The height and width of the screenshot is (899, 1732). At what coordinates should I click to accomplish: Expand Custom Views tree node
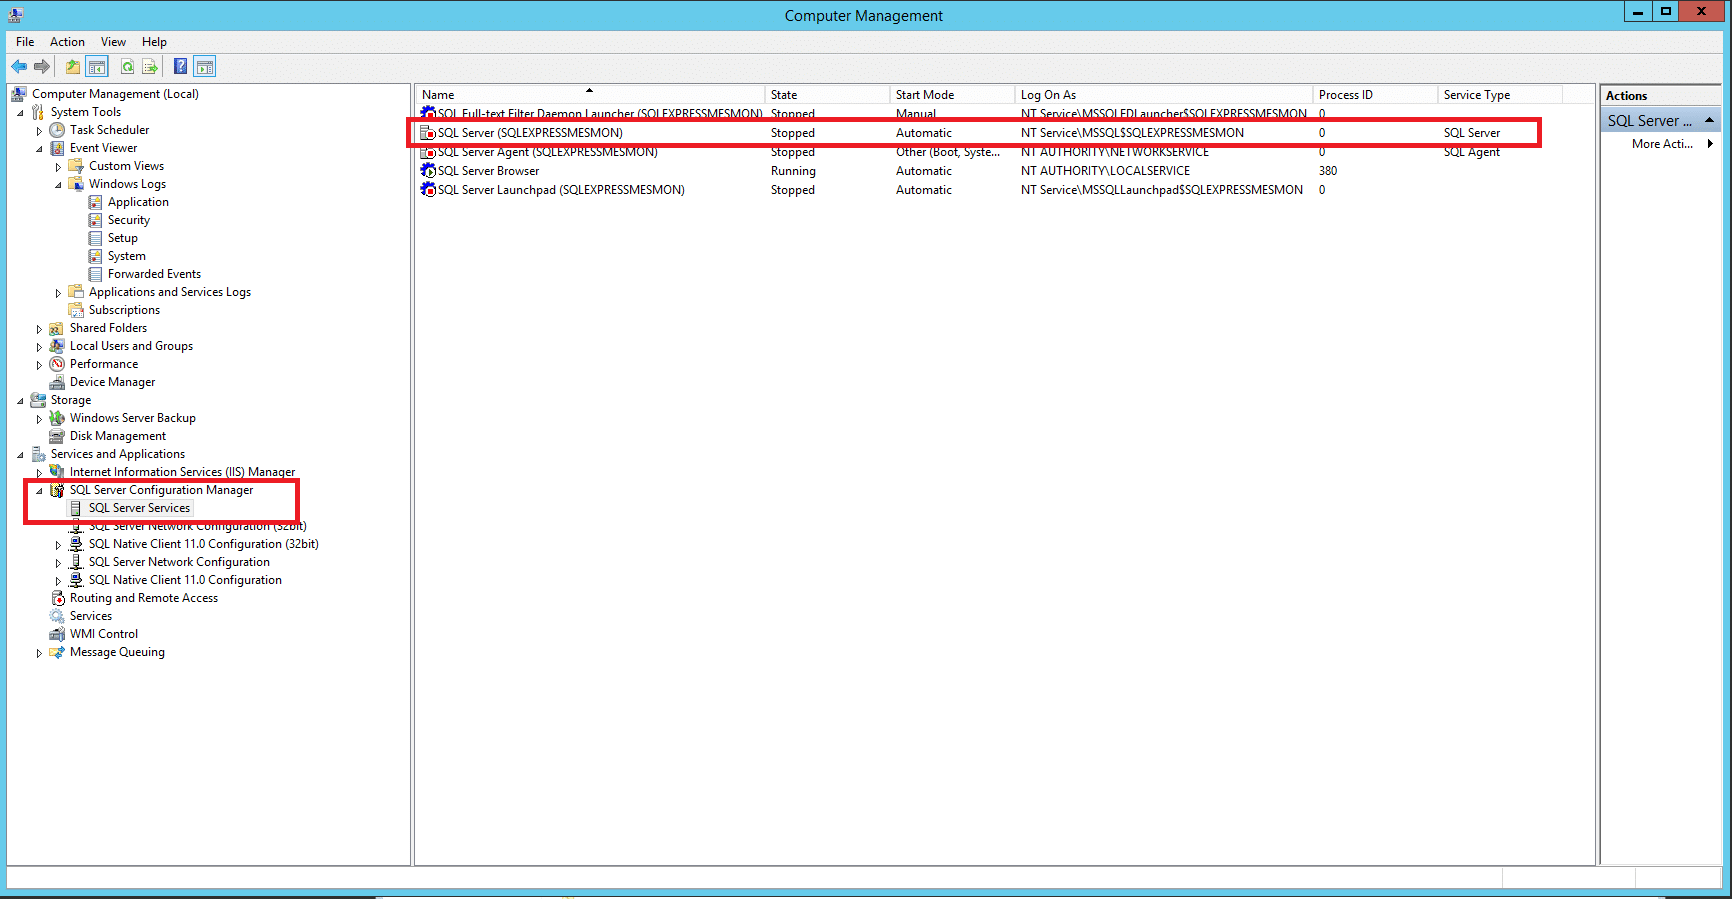tap(58, 167)
